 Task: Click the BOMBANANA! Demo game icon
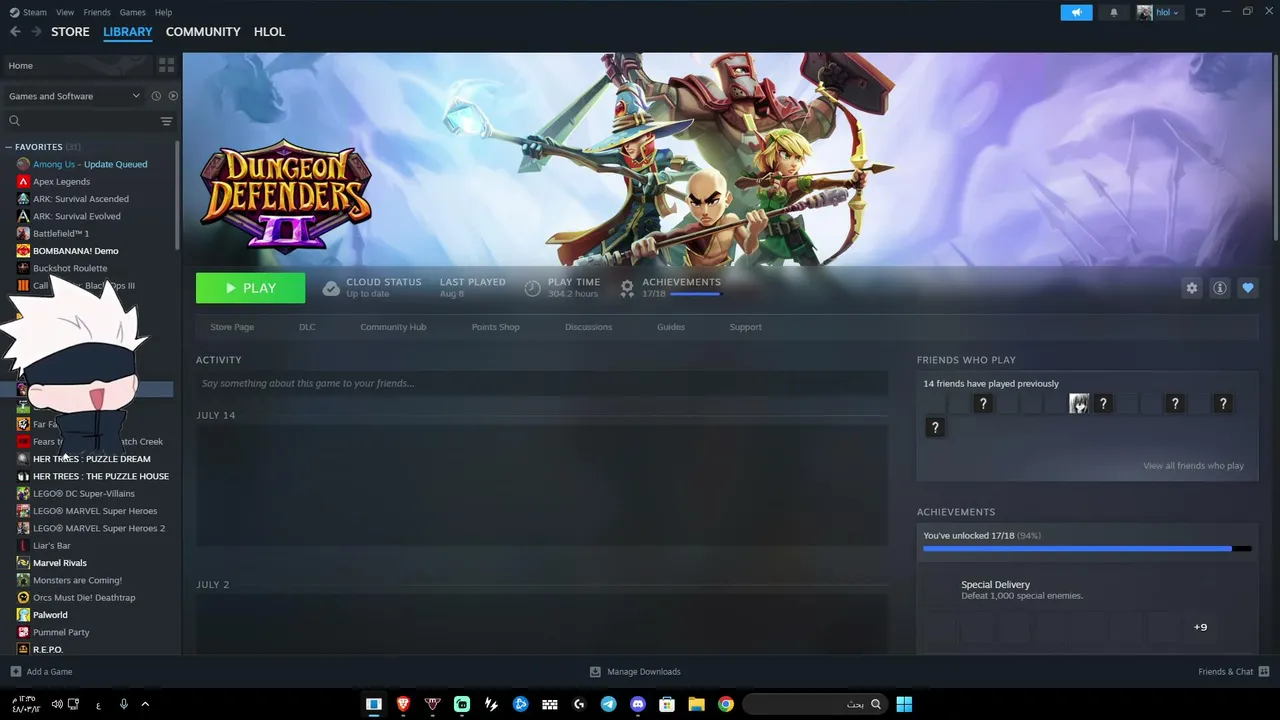click(23, 251)
